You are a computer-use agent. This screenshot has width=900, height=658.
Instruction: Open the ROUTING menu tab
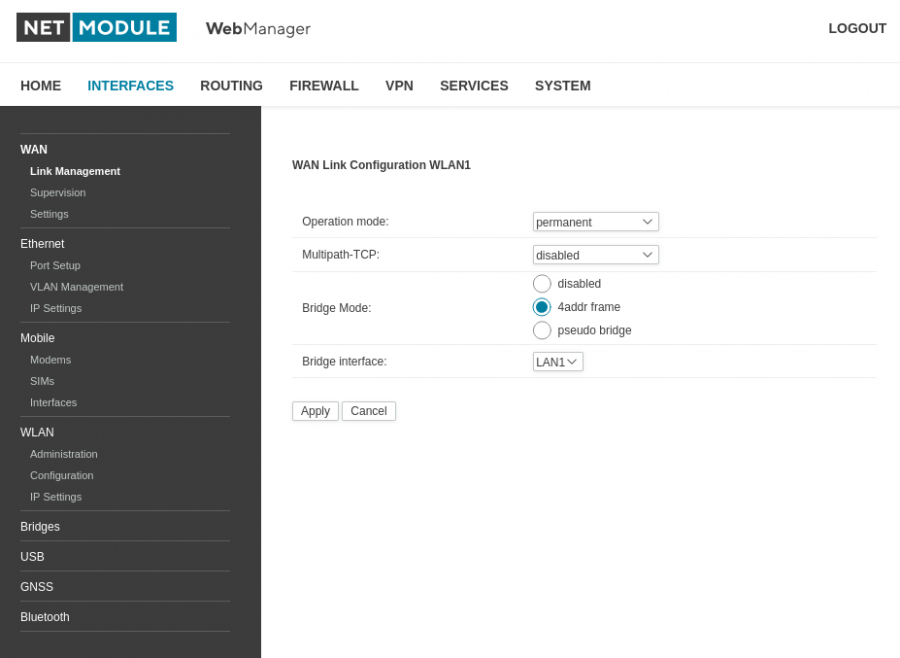pos(231,86)
